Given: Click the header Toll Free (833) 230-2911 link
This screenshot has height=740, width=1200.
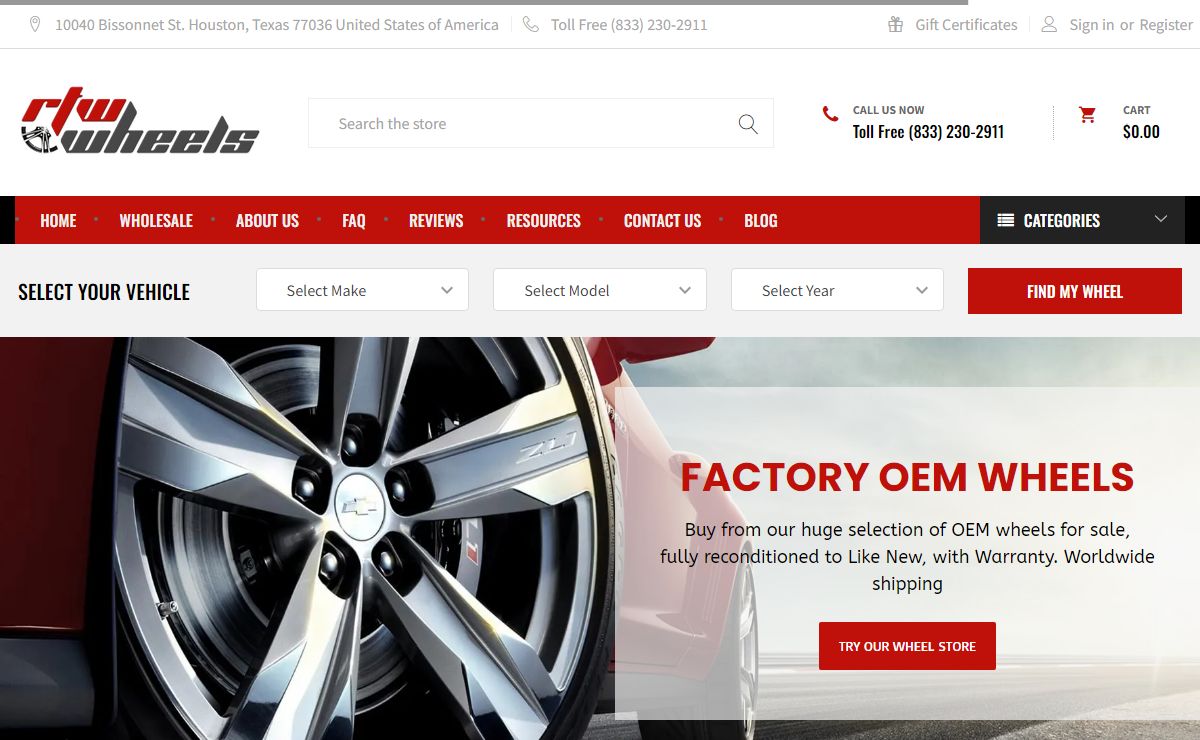Looking at the screenshot, I should click(629, 25).
